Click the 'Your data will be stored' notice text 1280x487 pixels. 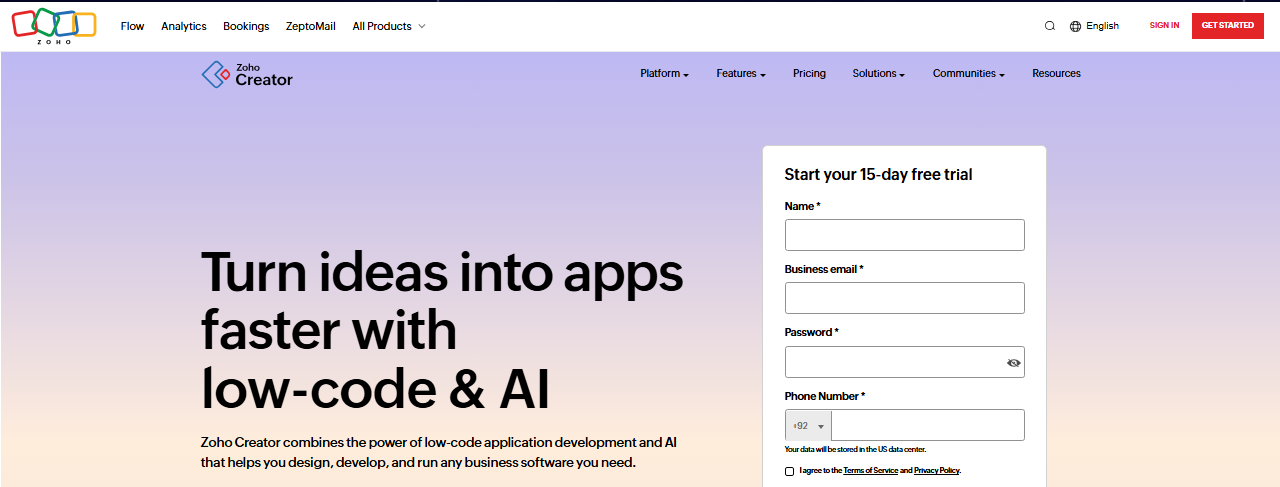tap(855, 450)
